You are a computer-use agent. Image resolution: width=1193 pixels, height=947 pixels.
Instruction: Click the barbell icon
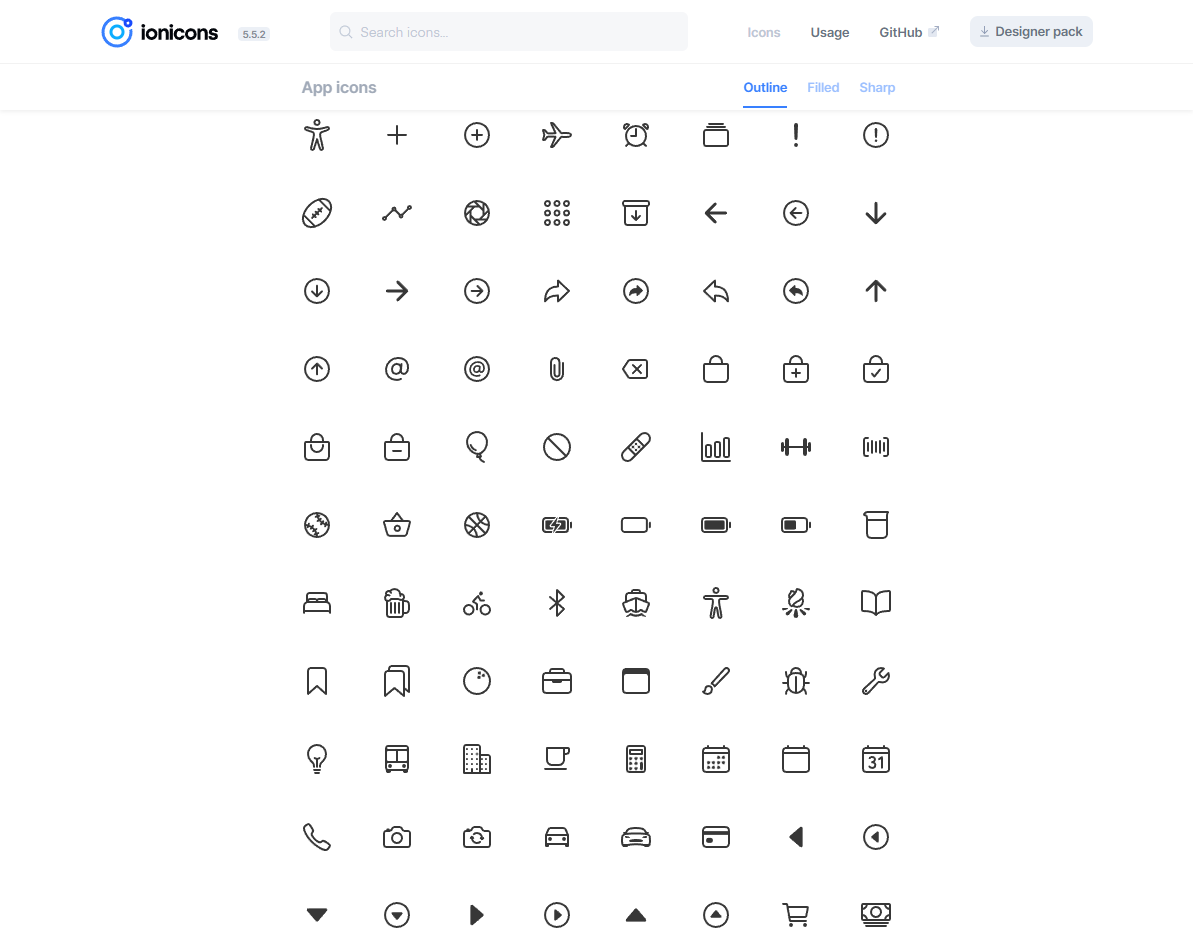796,447
